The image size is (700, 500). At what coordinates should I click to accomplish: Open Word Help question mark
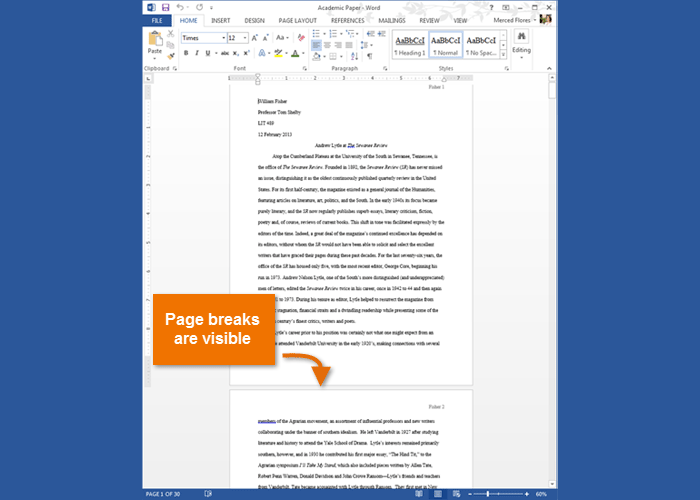492,8
